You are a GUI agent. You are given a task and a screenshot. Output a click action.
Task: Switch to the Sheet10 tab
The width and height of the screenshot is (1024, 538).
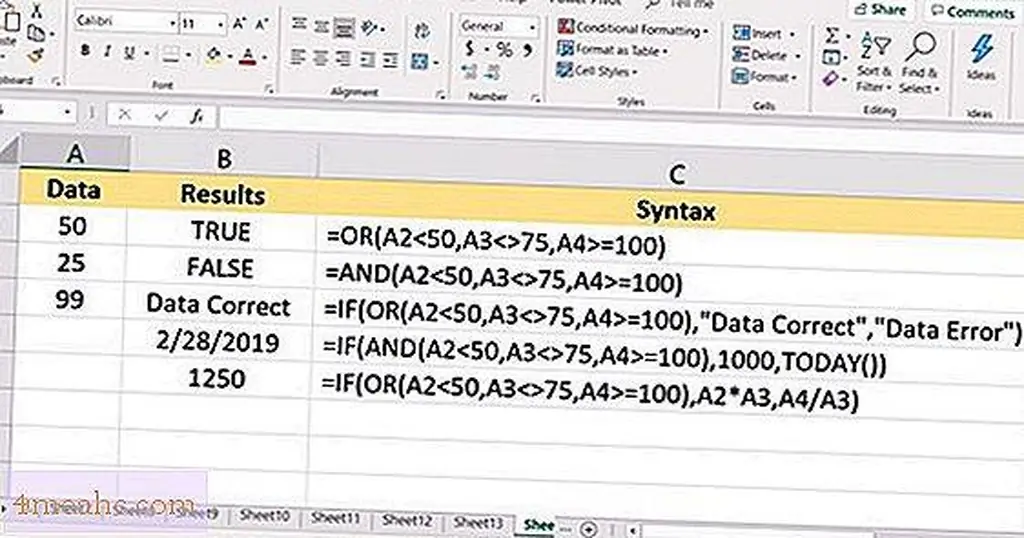point(267,517)
